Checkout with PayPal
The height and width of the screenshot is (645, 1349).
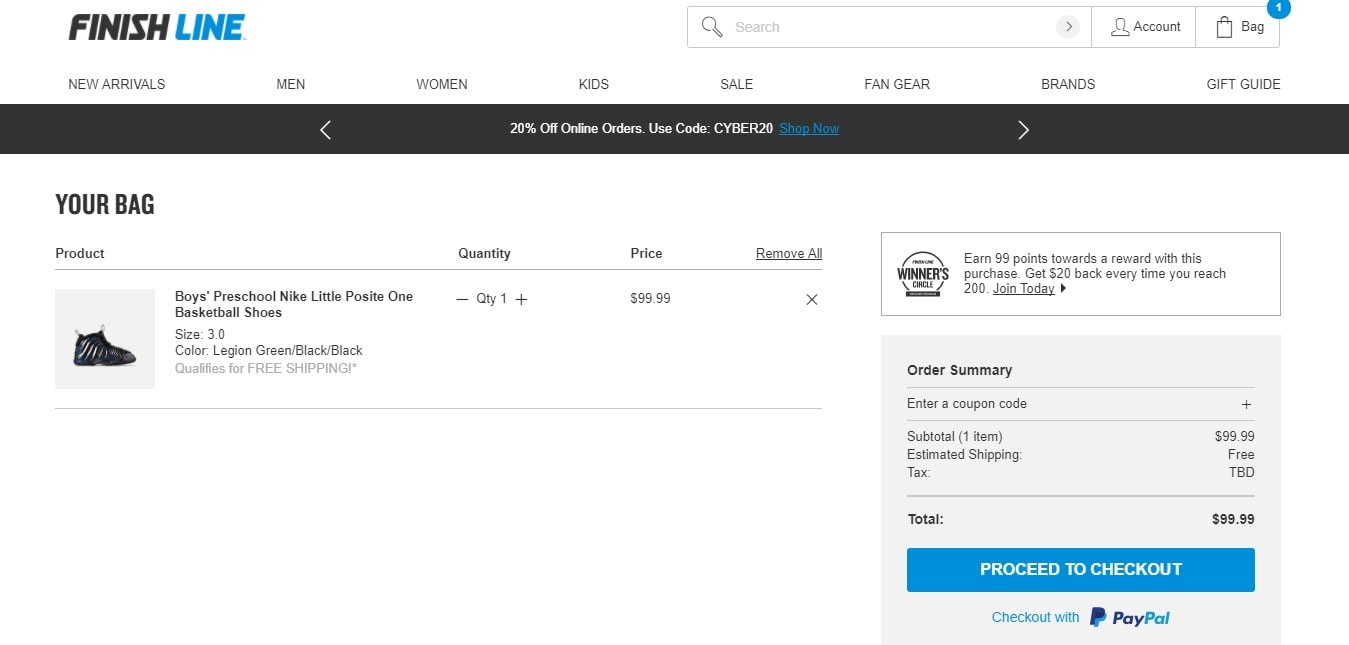[1081, 617]
